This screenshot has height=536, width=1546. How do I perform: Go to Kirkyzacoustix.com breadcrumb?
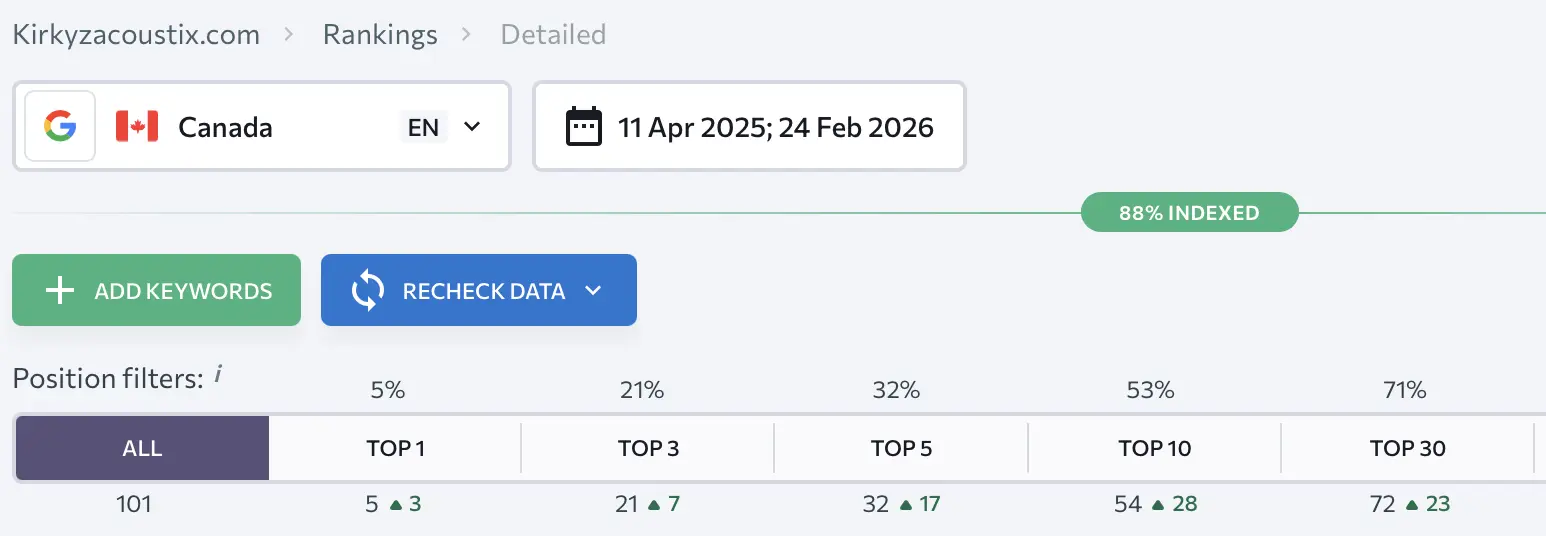point(136,35)
